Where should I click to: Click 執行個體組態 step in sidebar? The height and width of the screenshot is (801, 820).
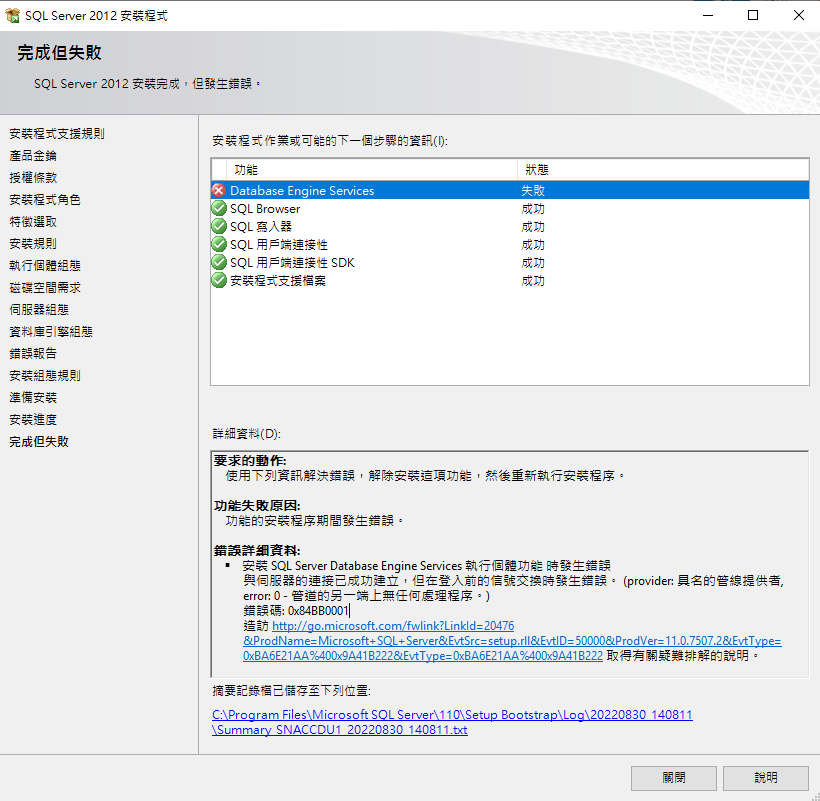[x=45, y=266]
